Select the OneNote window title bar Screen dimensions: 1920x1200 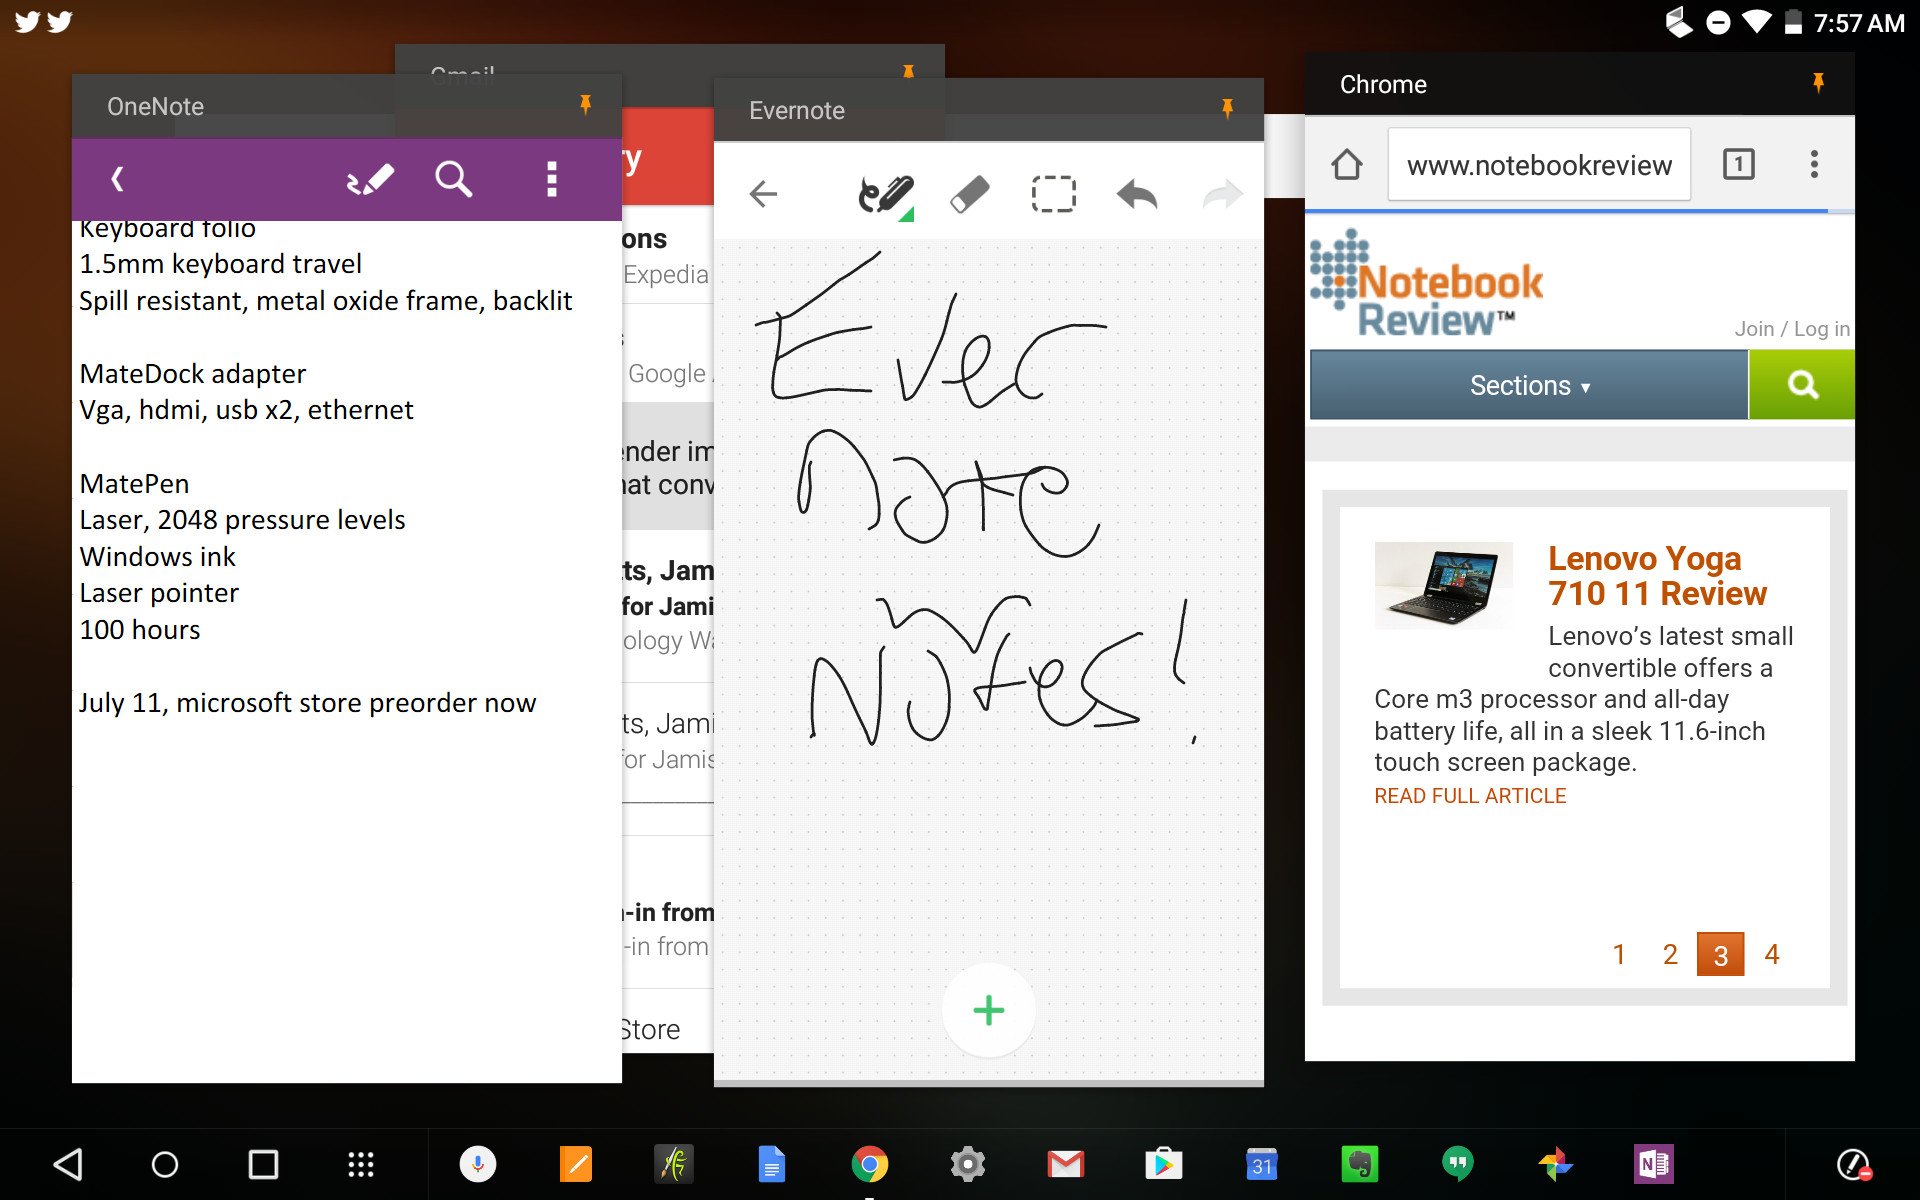[x=347, y=106]
